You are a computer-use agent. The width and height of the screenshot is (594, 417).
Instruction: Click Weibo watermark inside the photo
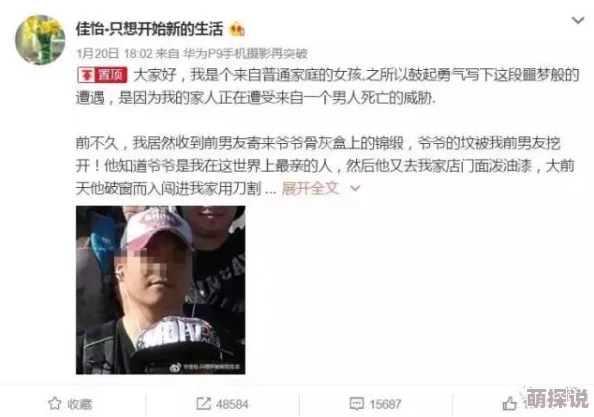205,367
